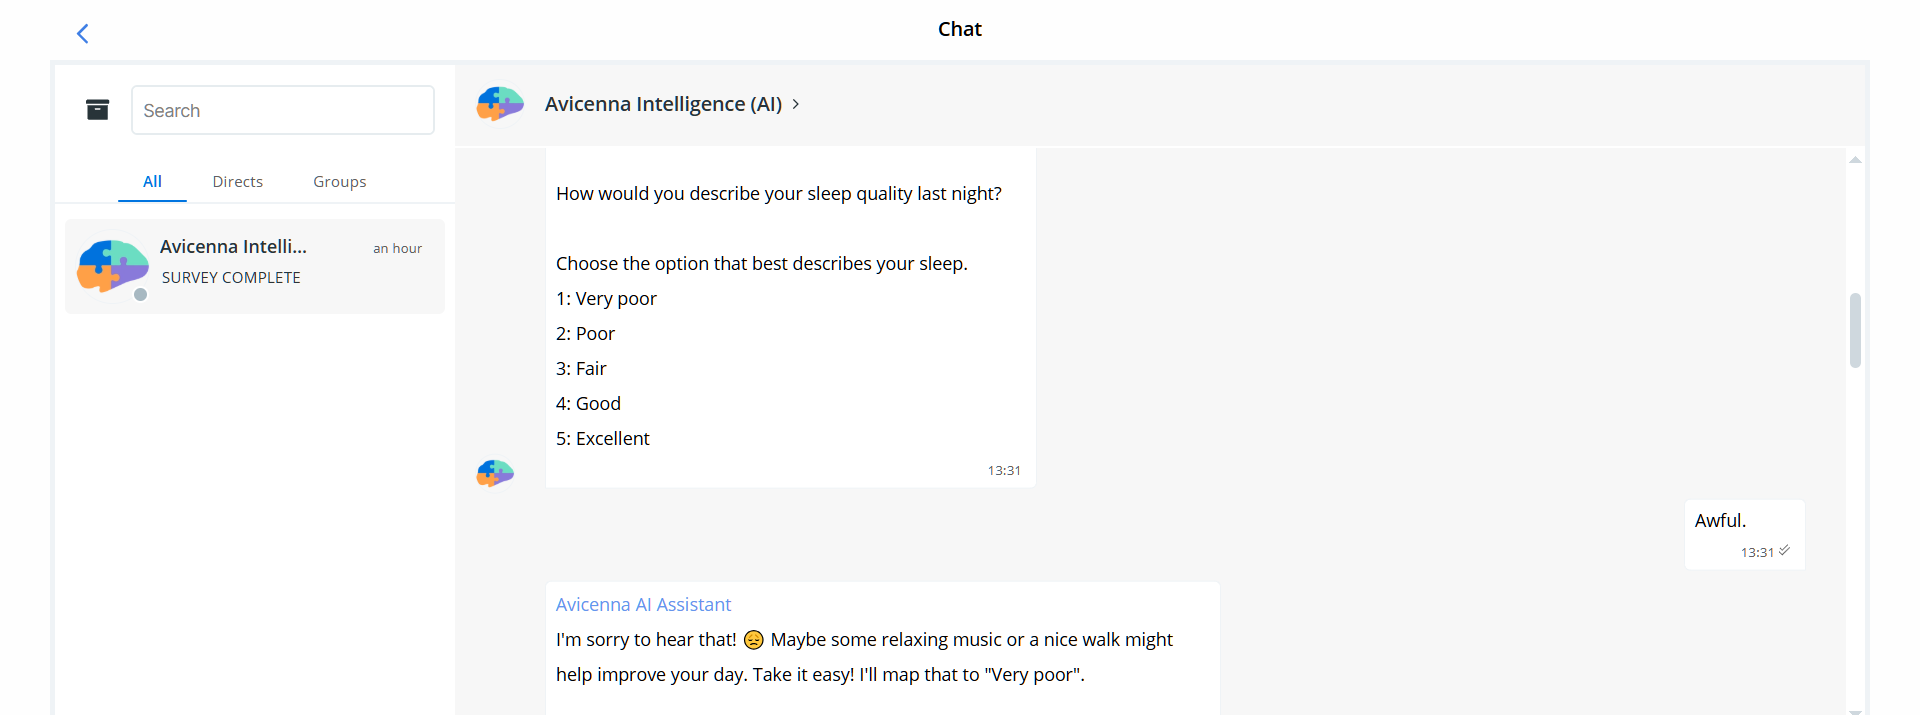The image size is (1920, 715).
Task: Click the chat scrollbar thumb
Action: click(x=1855, y=330)
